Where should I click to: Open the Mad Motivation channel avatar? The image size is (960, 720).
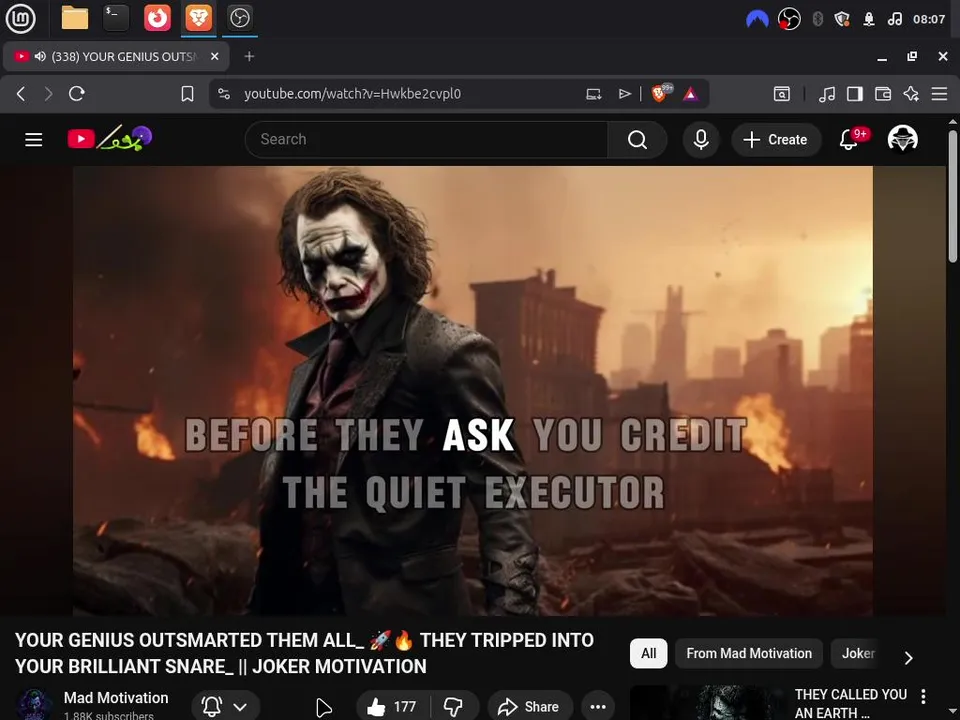[34, 706]
